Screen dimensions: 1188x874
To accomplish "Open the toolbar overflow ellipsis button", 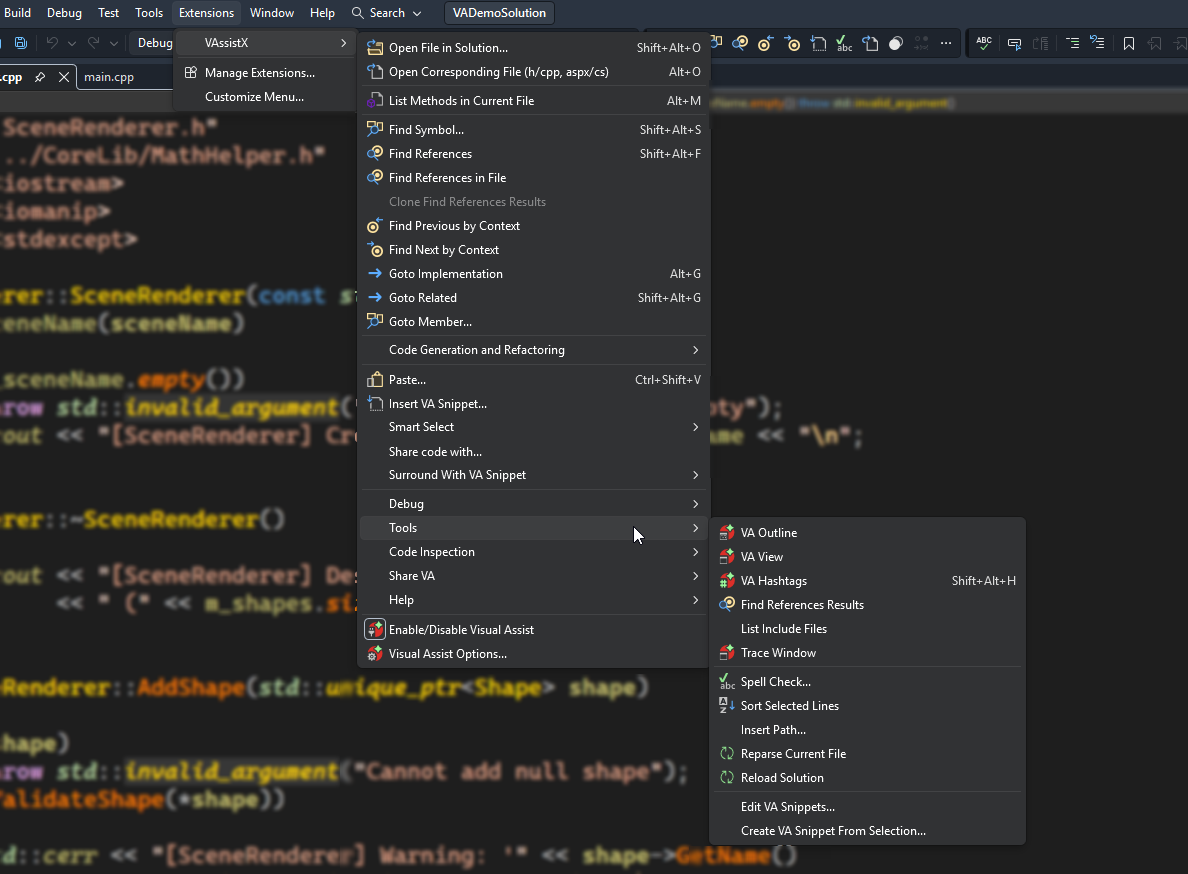I will coord(946,43).
